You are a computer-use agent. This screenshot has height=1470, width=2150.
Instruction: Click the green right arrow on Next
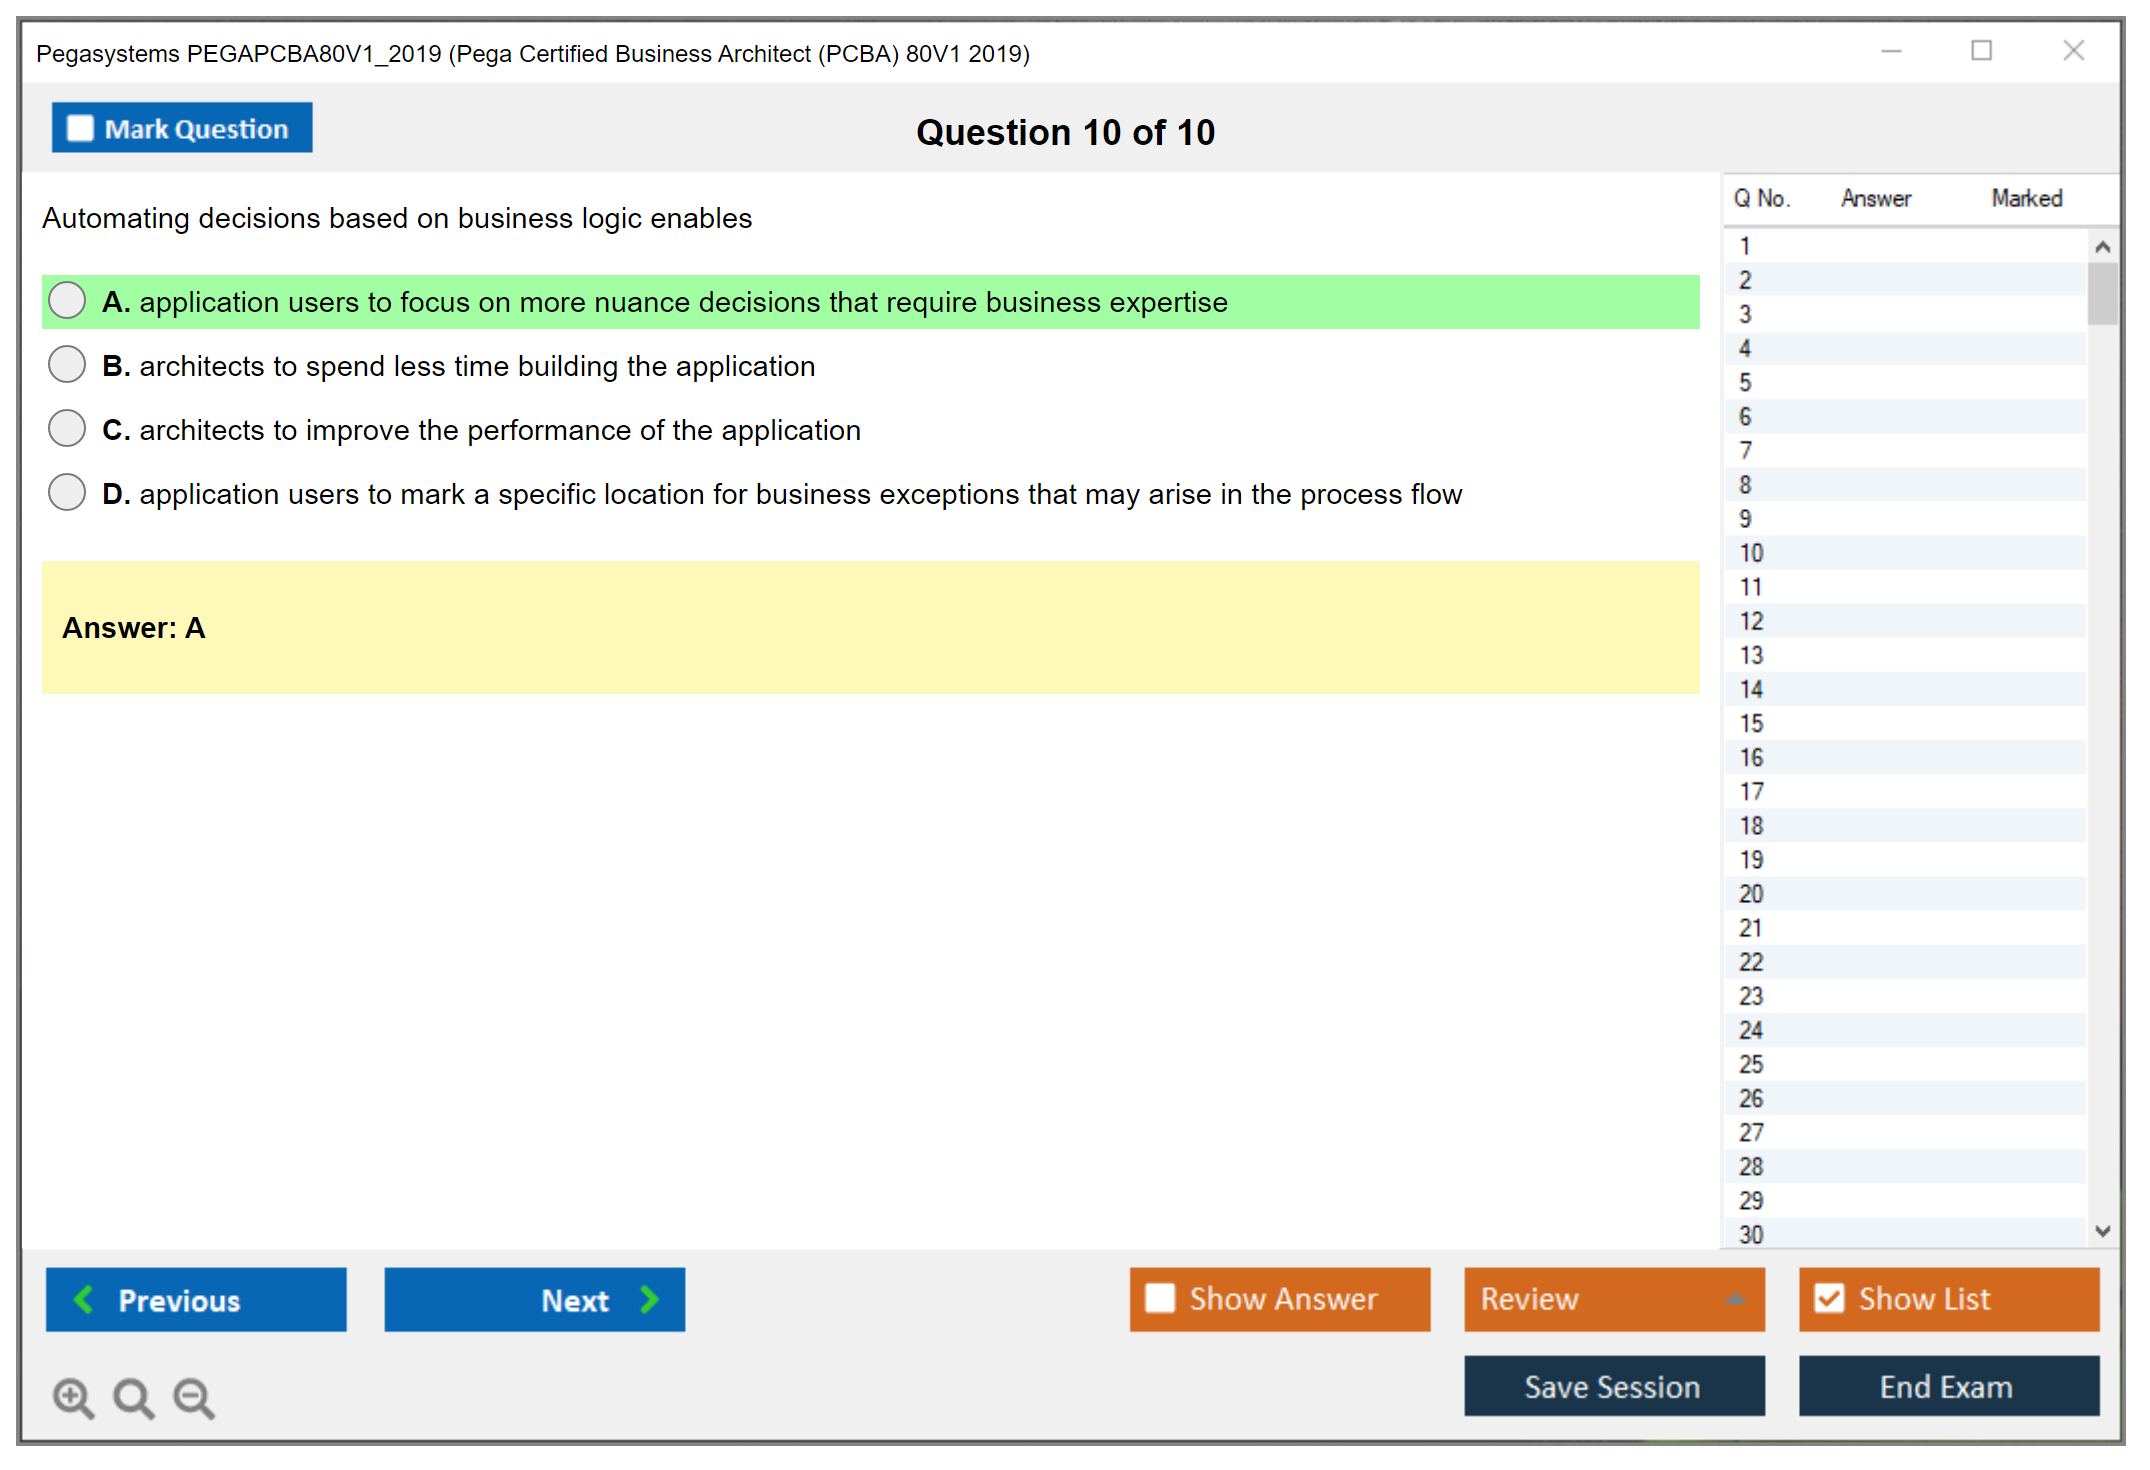(649, 1299)
